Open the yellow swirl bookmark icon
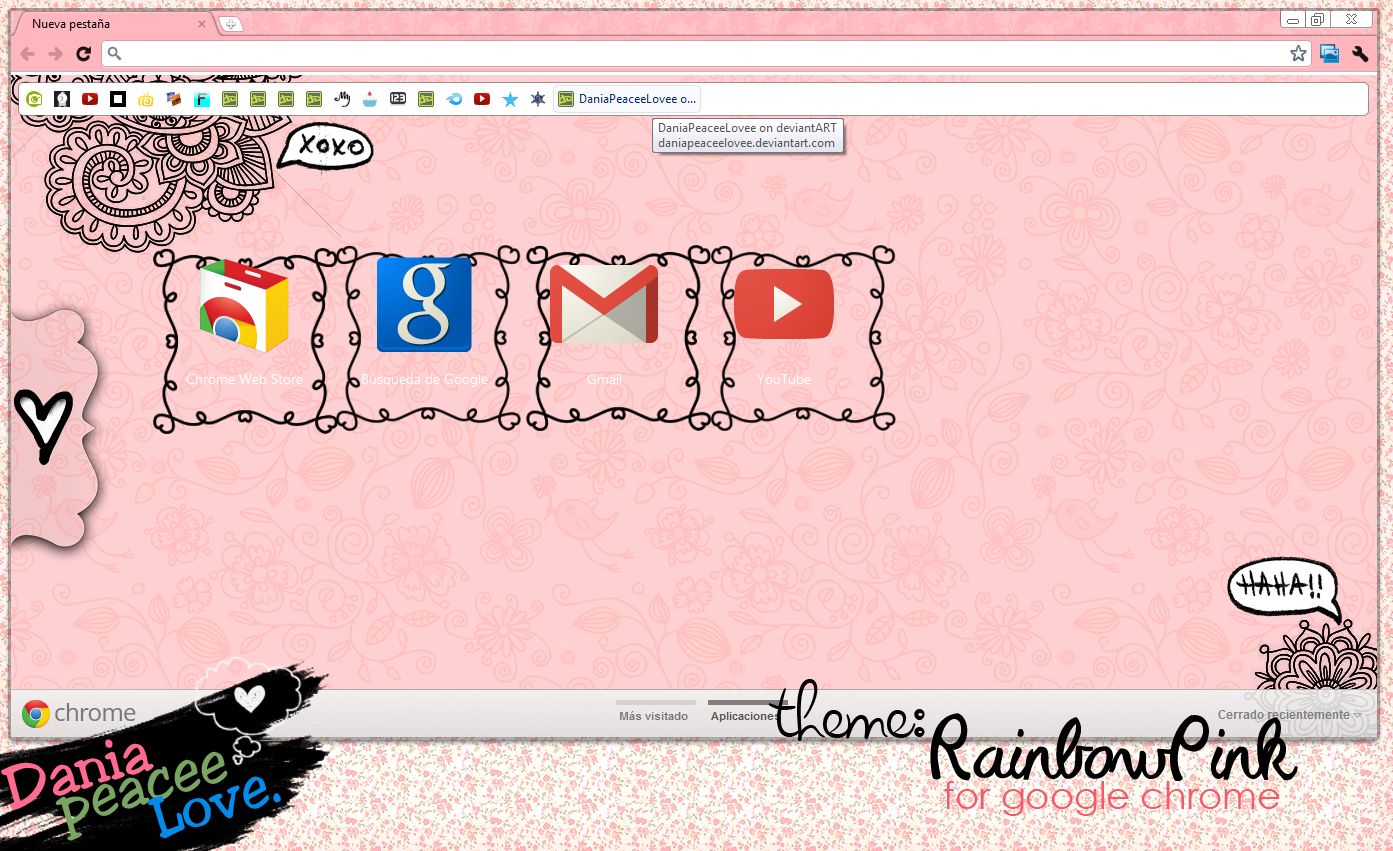This screenshot has width=1393, height=851. 146,99
